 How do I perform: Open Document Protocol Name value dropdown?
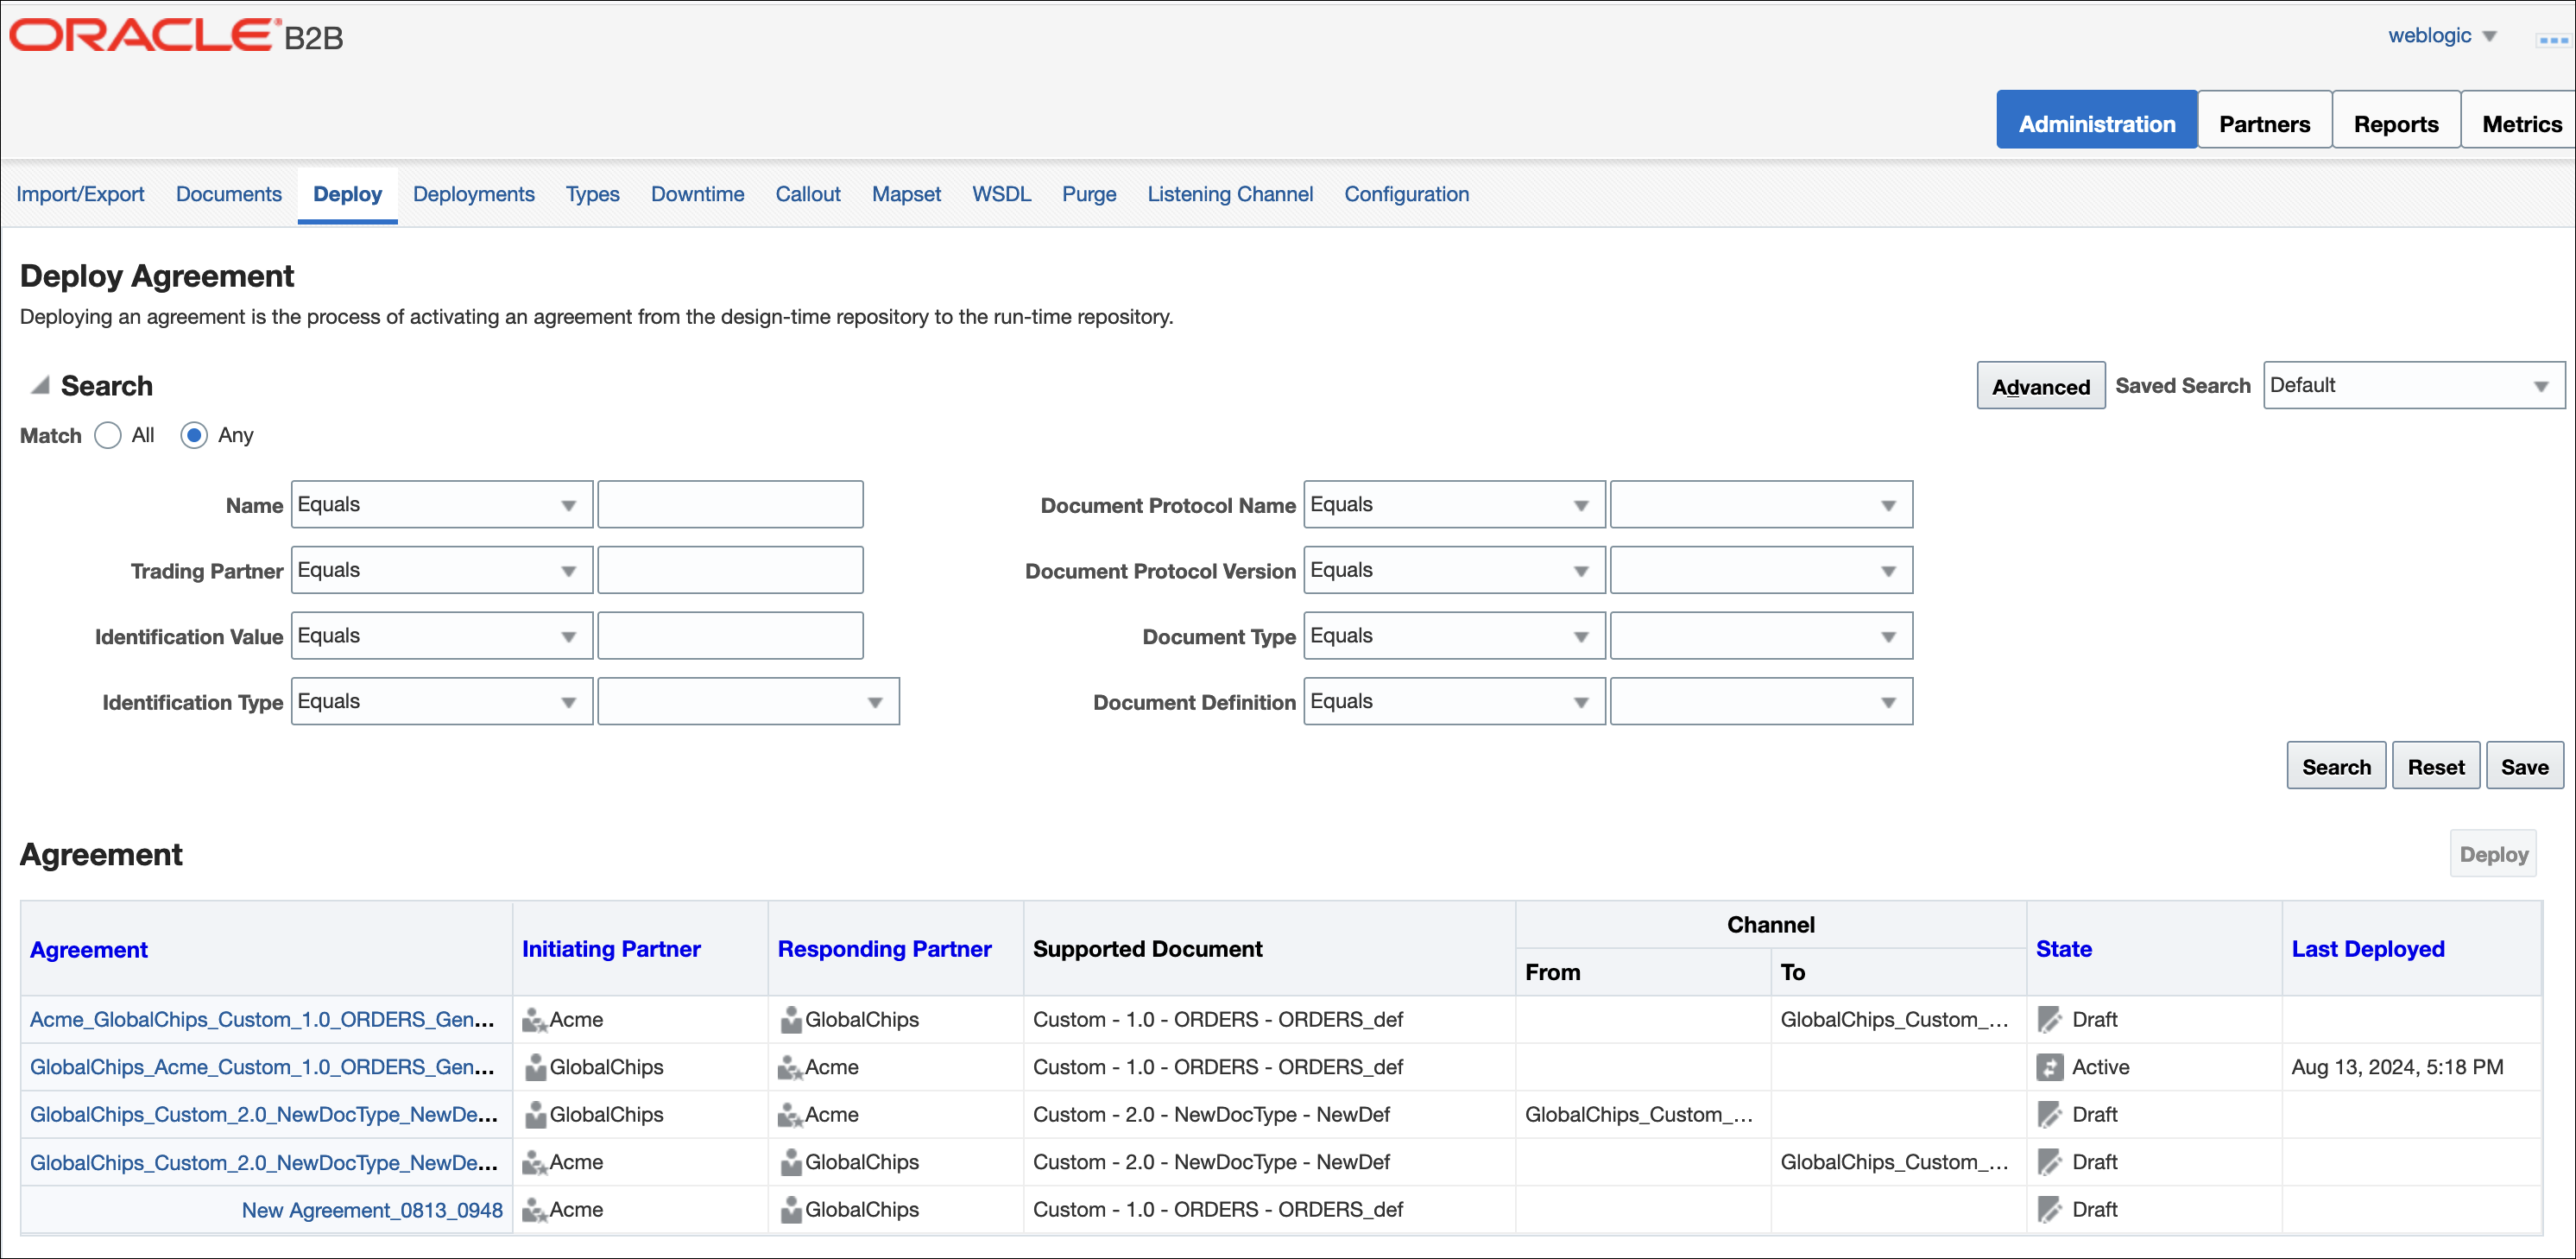tap(1761, 505)
